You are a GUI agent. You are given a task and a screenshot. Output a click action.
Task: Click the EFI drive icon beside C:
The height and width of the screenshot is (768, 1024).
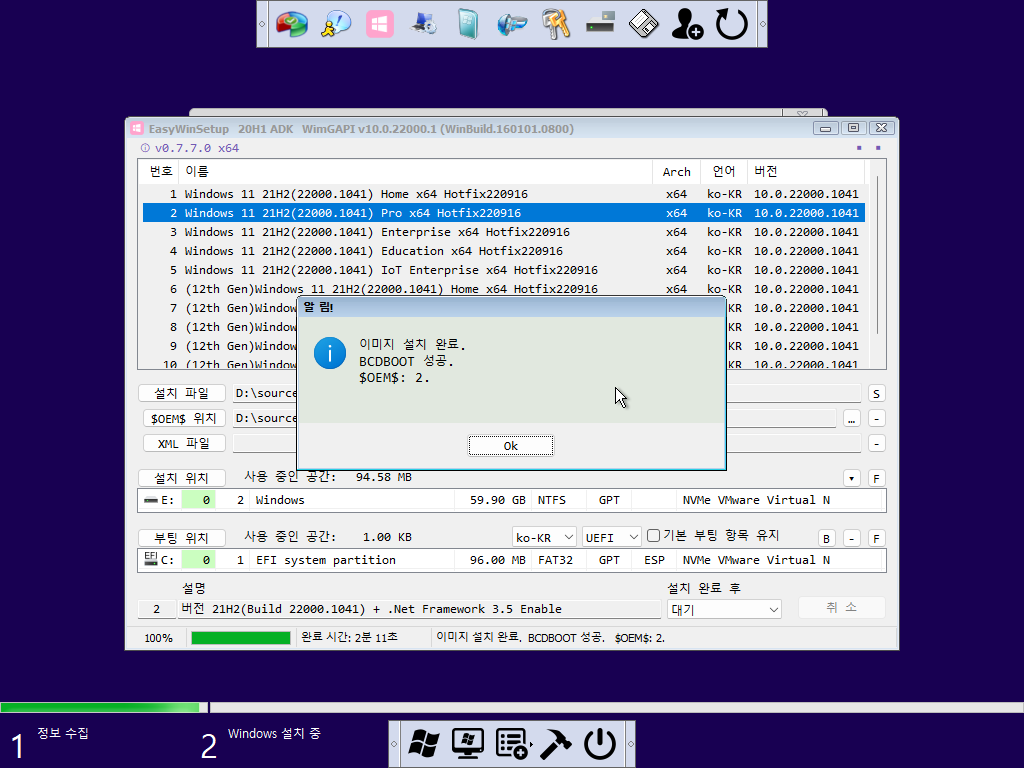click(151, 558)
